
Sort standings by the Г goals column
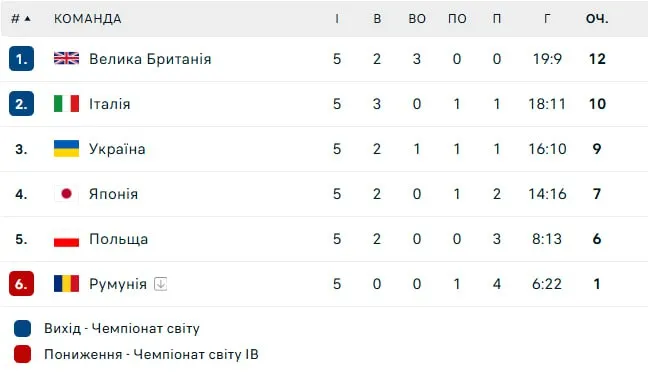(x=547, y=19)
